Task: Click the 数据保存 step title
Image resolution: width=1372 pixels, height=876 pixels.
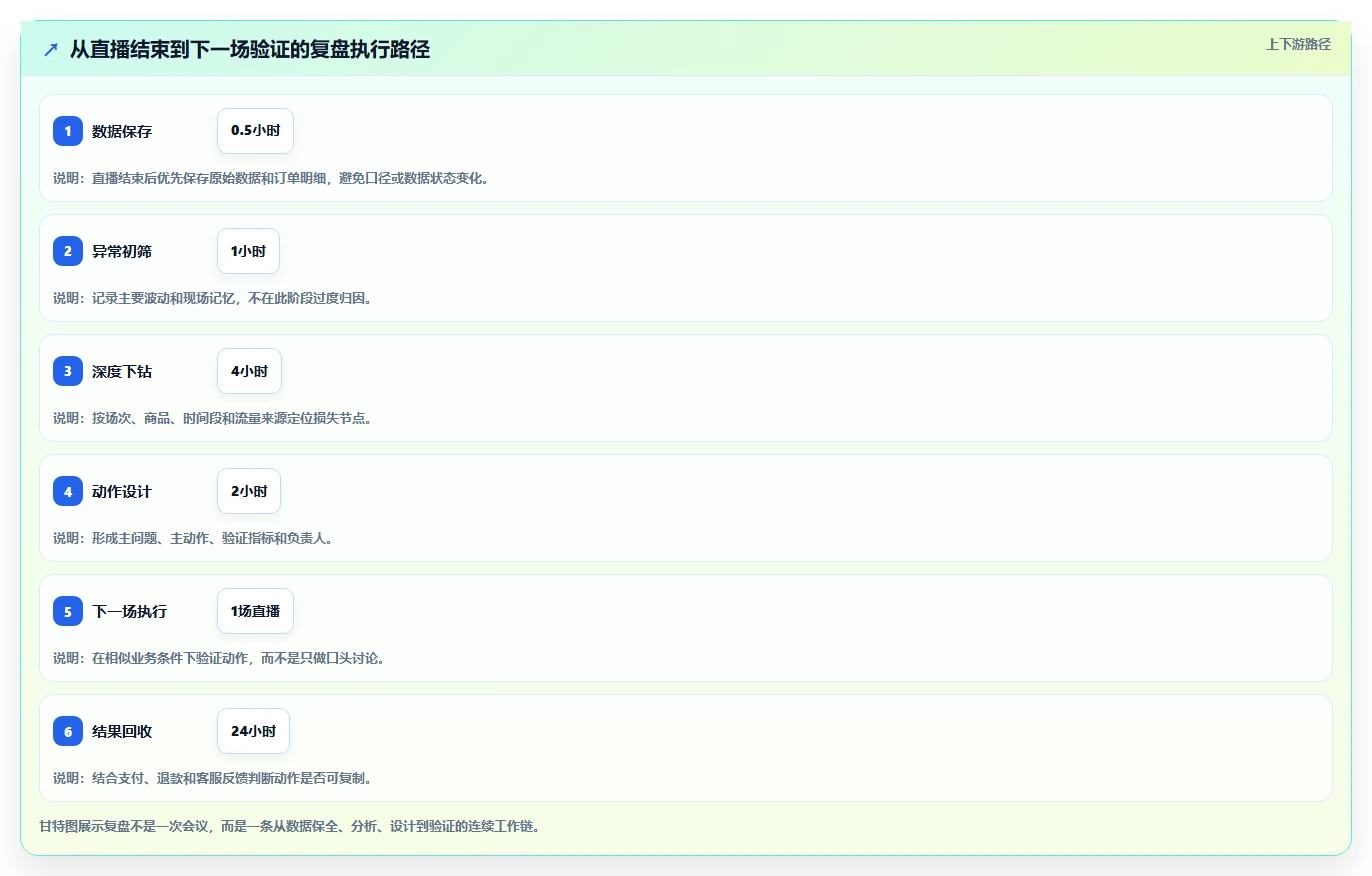Action: coord(122,131)
